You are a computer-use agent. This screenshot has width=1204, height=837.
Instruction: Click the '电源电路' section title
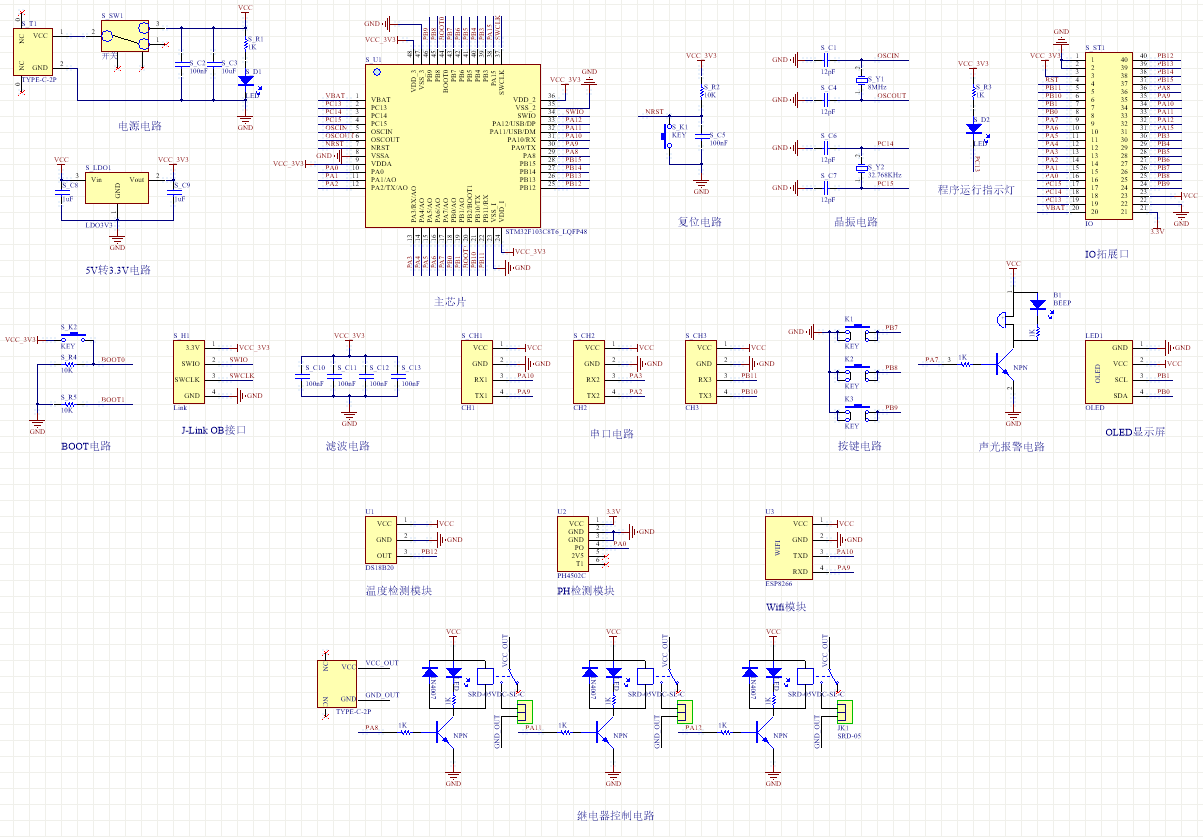[140, 127]
